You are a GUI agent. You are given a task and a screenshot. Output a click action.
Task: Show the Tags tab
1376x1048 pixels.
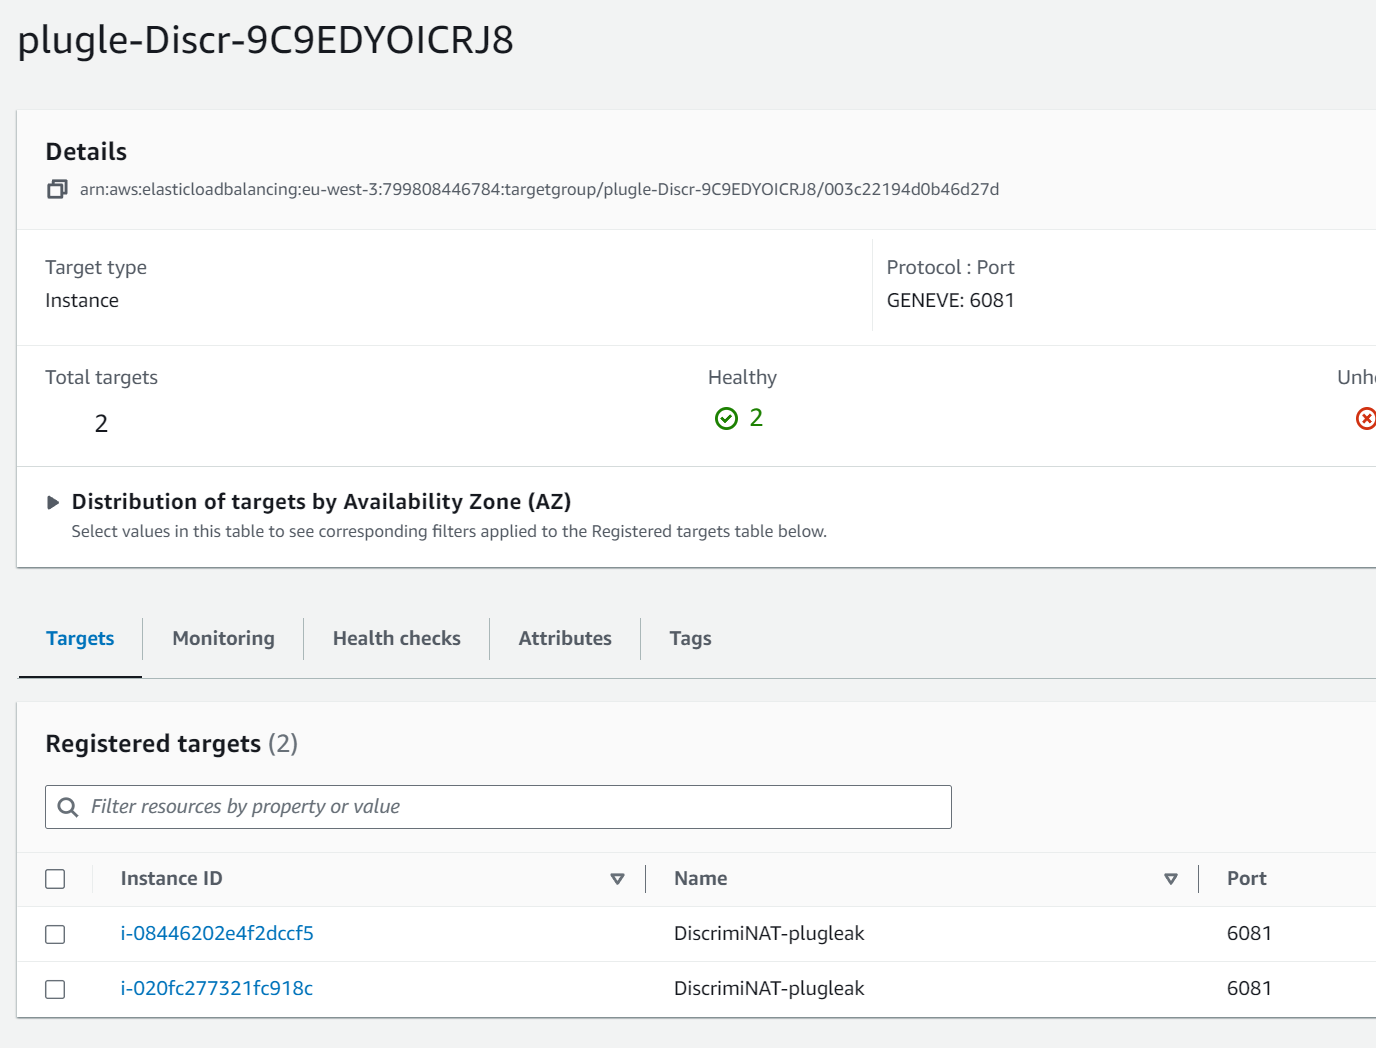pos(690,638)
